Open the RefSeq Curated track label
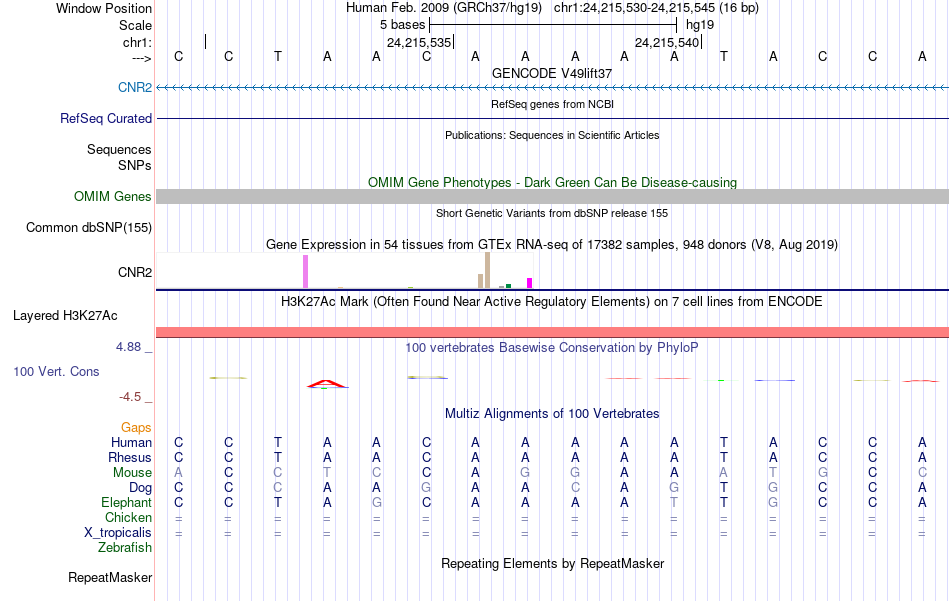950x601 pixels. pos(105,118)
